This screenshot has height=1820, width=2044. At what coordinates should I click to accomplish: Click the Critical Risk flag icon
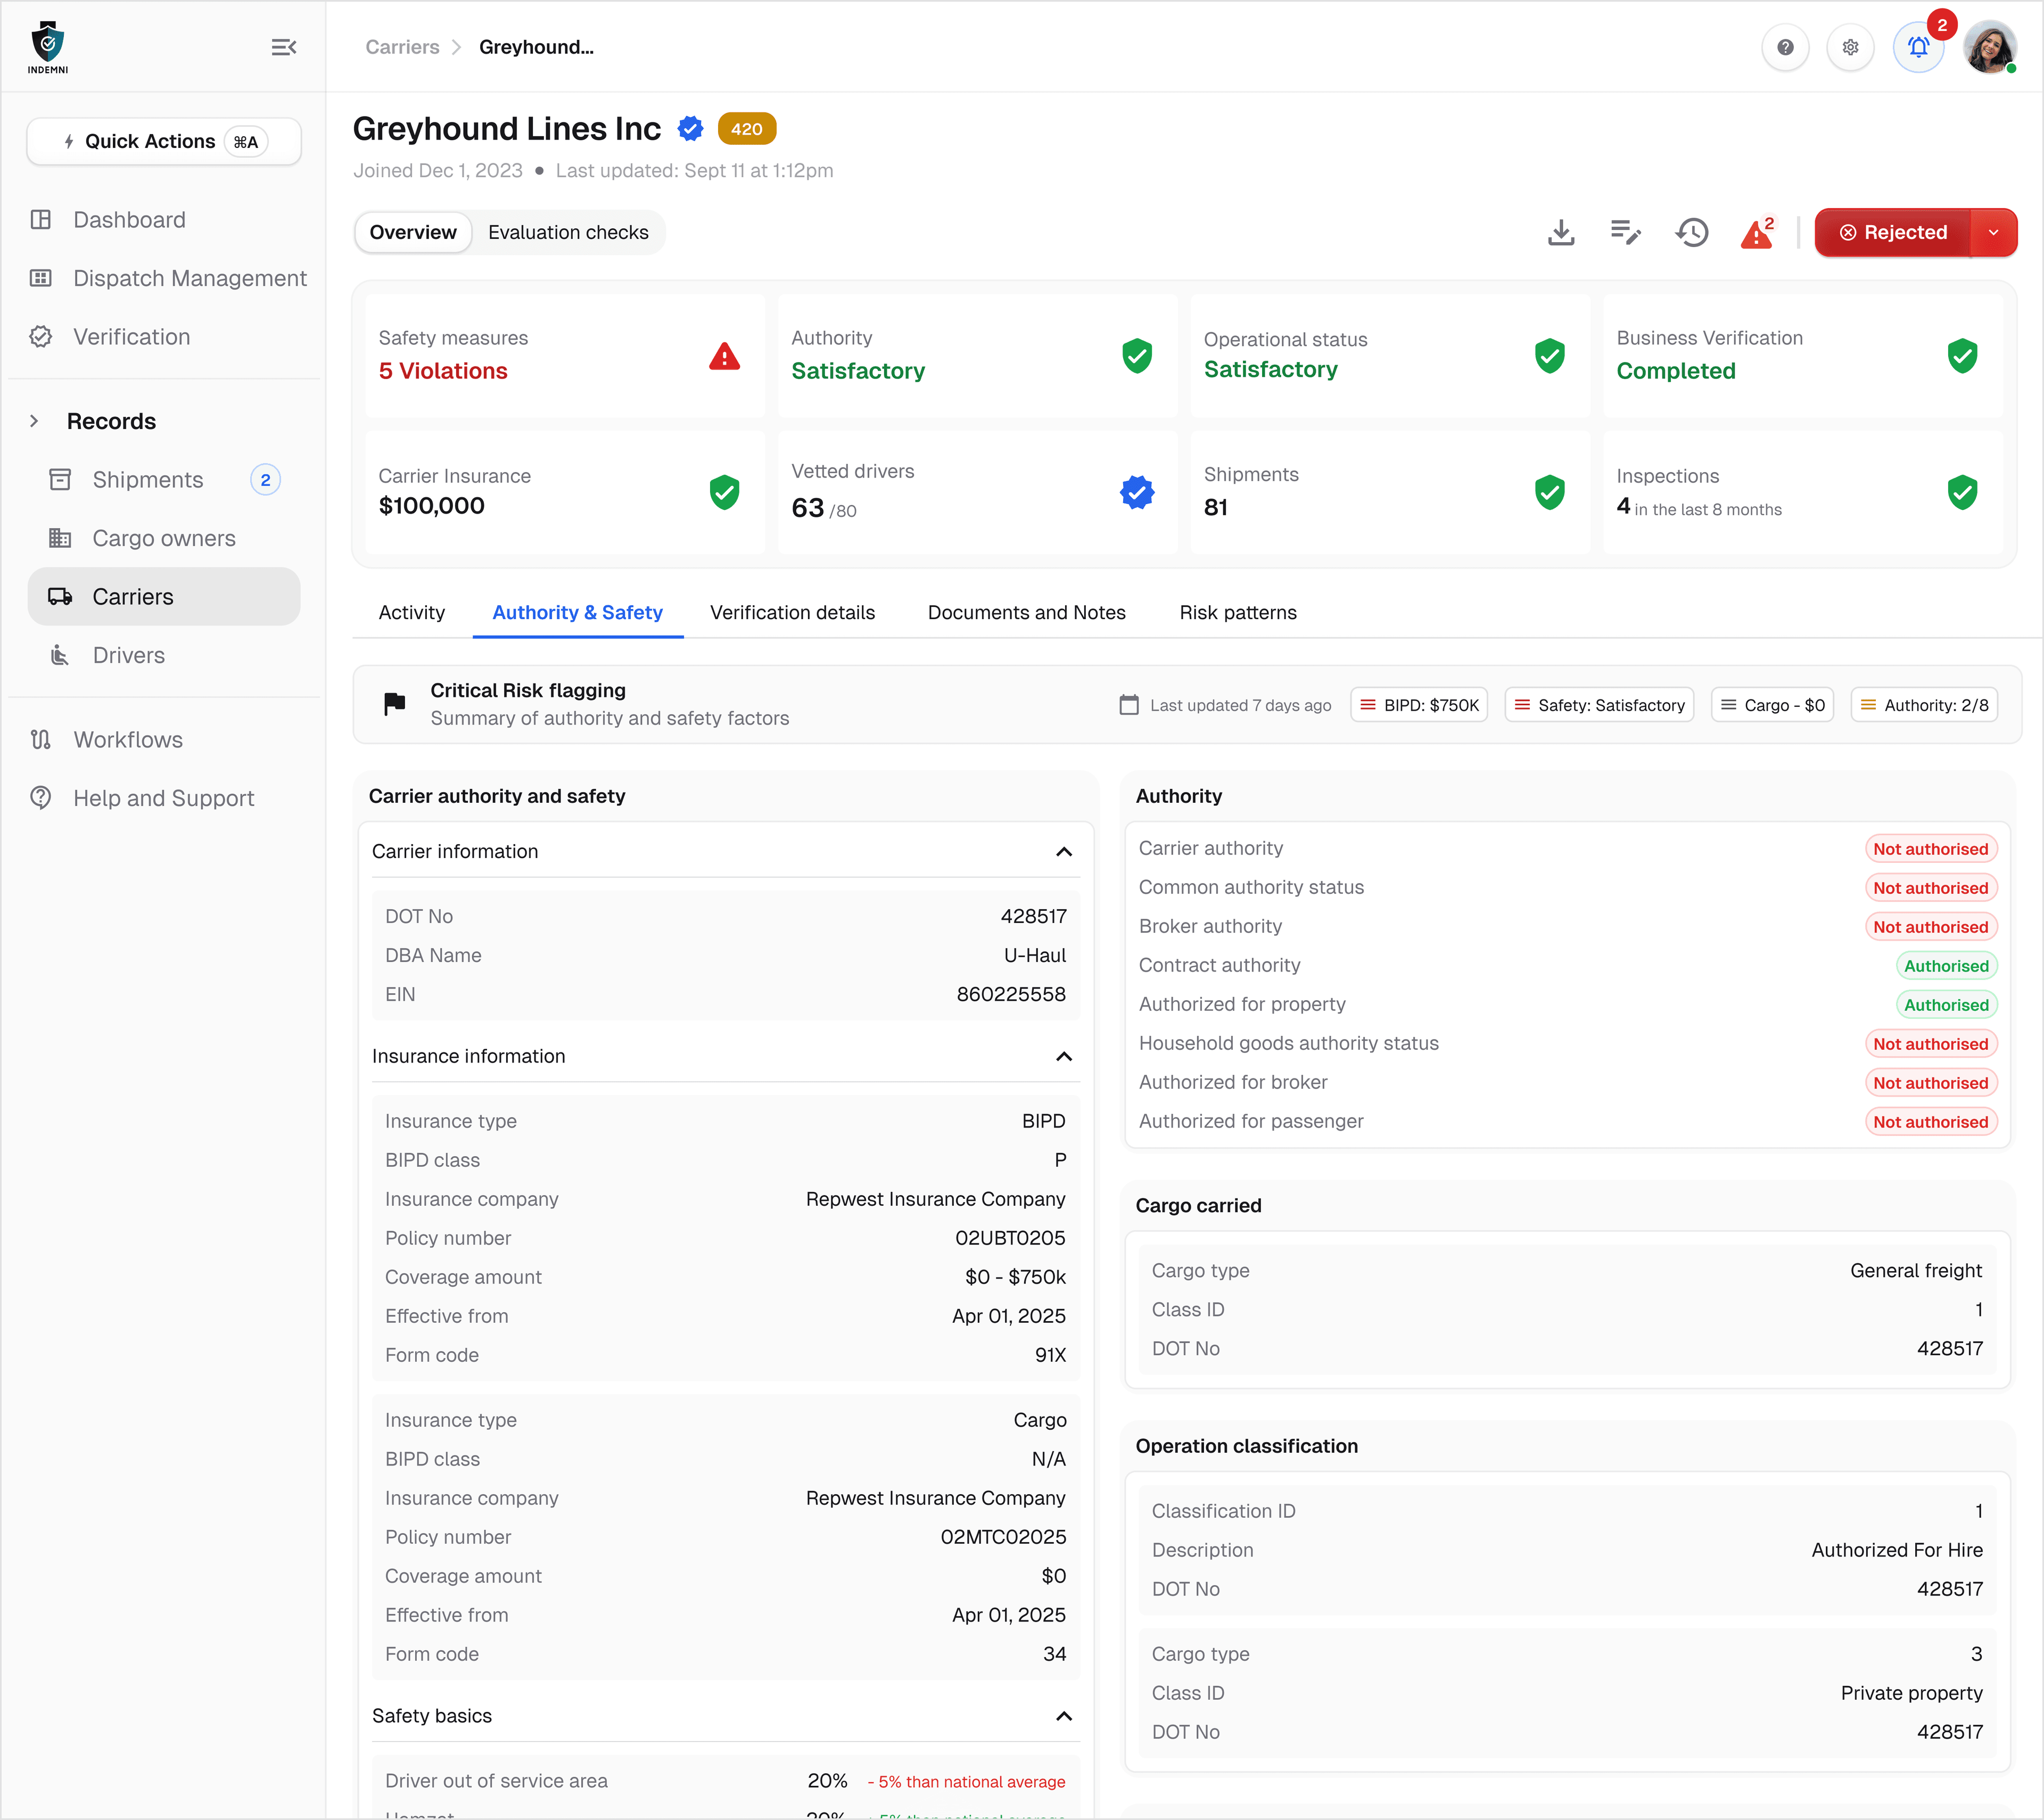(x=395, y=704)
